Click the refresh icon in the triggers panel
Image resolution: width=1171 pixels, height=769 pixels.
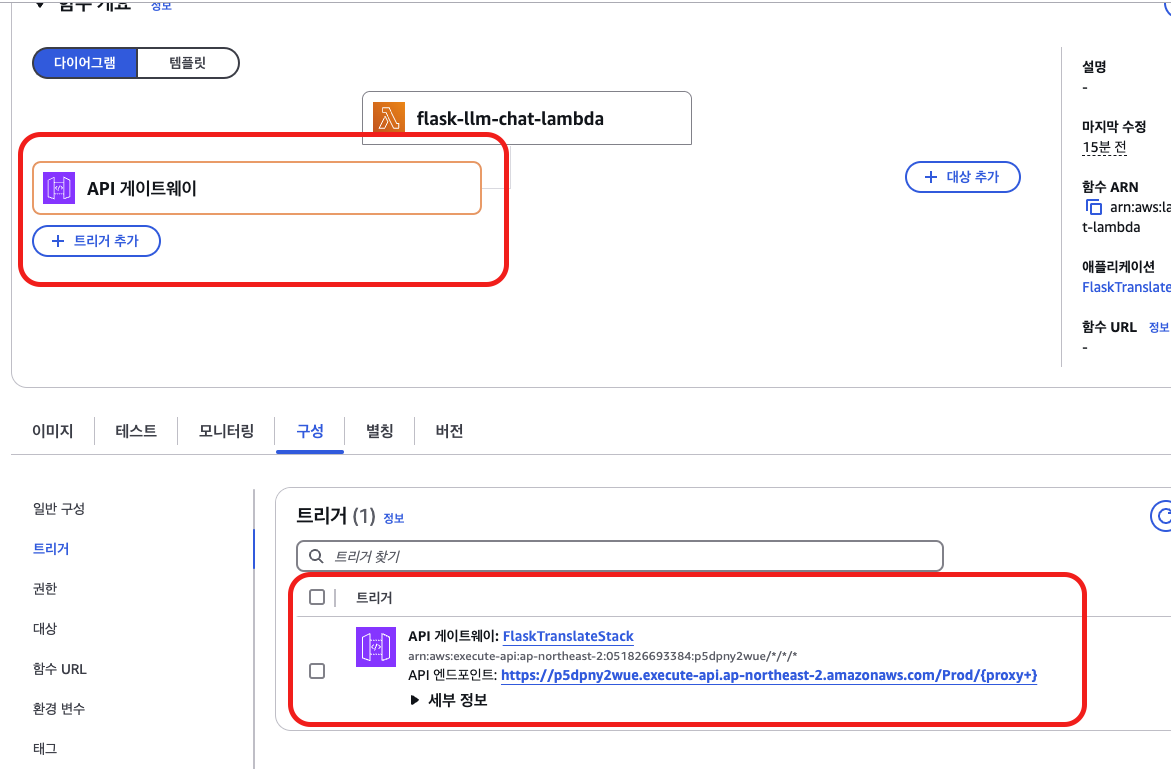1161,516
